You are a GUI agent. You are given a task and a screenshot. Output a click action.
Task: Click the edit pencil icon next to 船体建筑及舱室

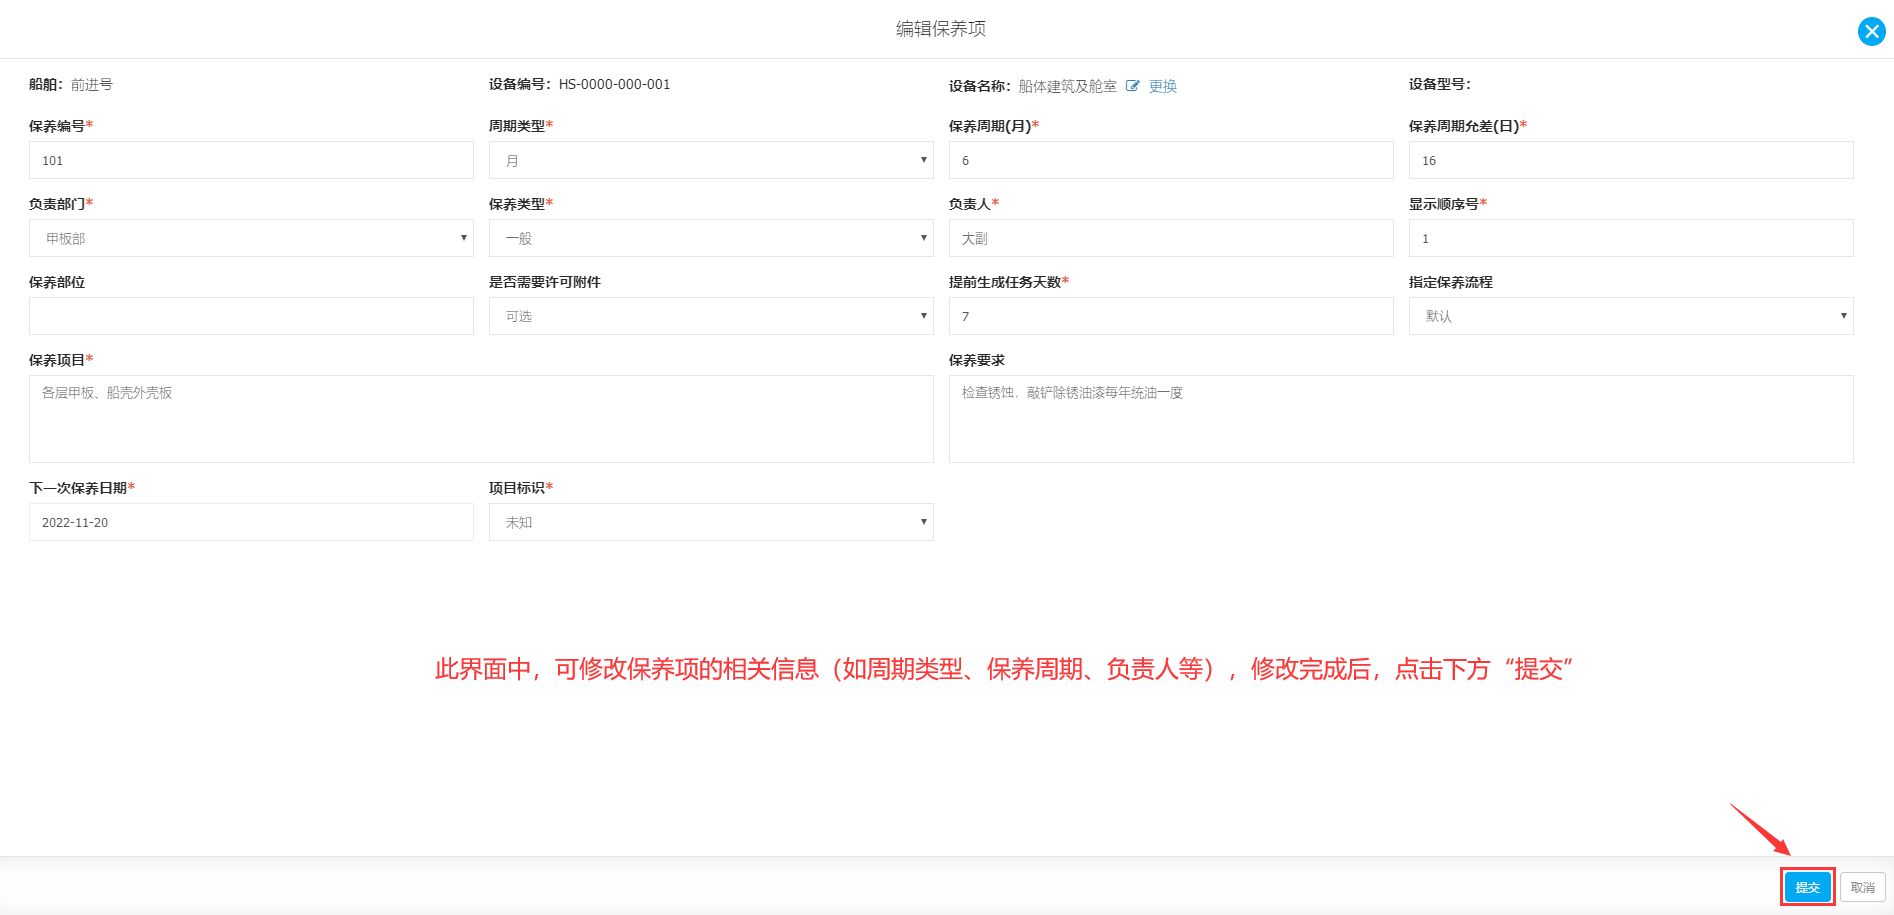(x=1132, y=86)
